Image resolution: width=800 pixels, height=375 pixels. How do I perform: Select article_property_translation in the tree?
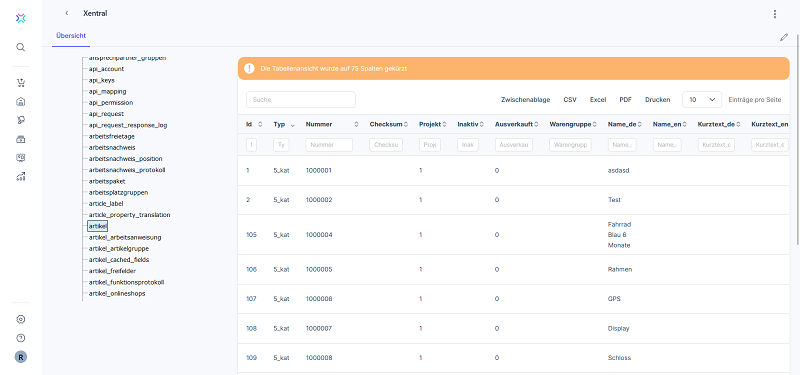130,215
